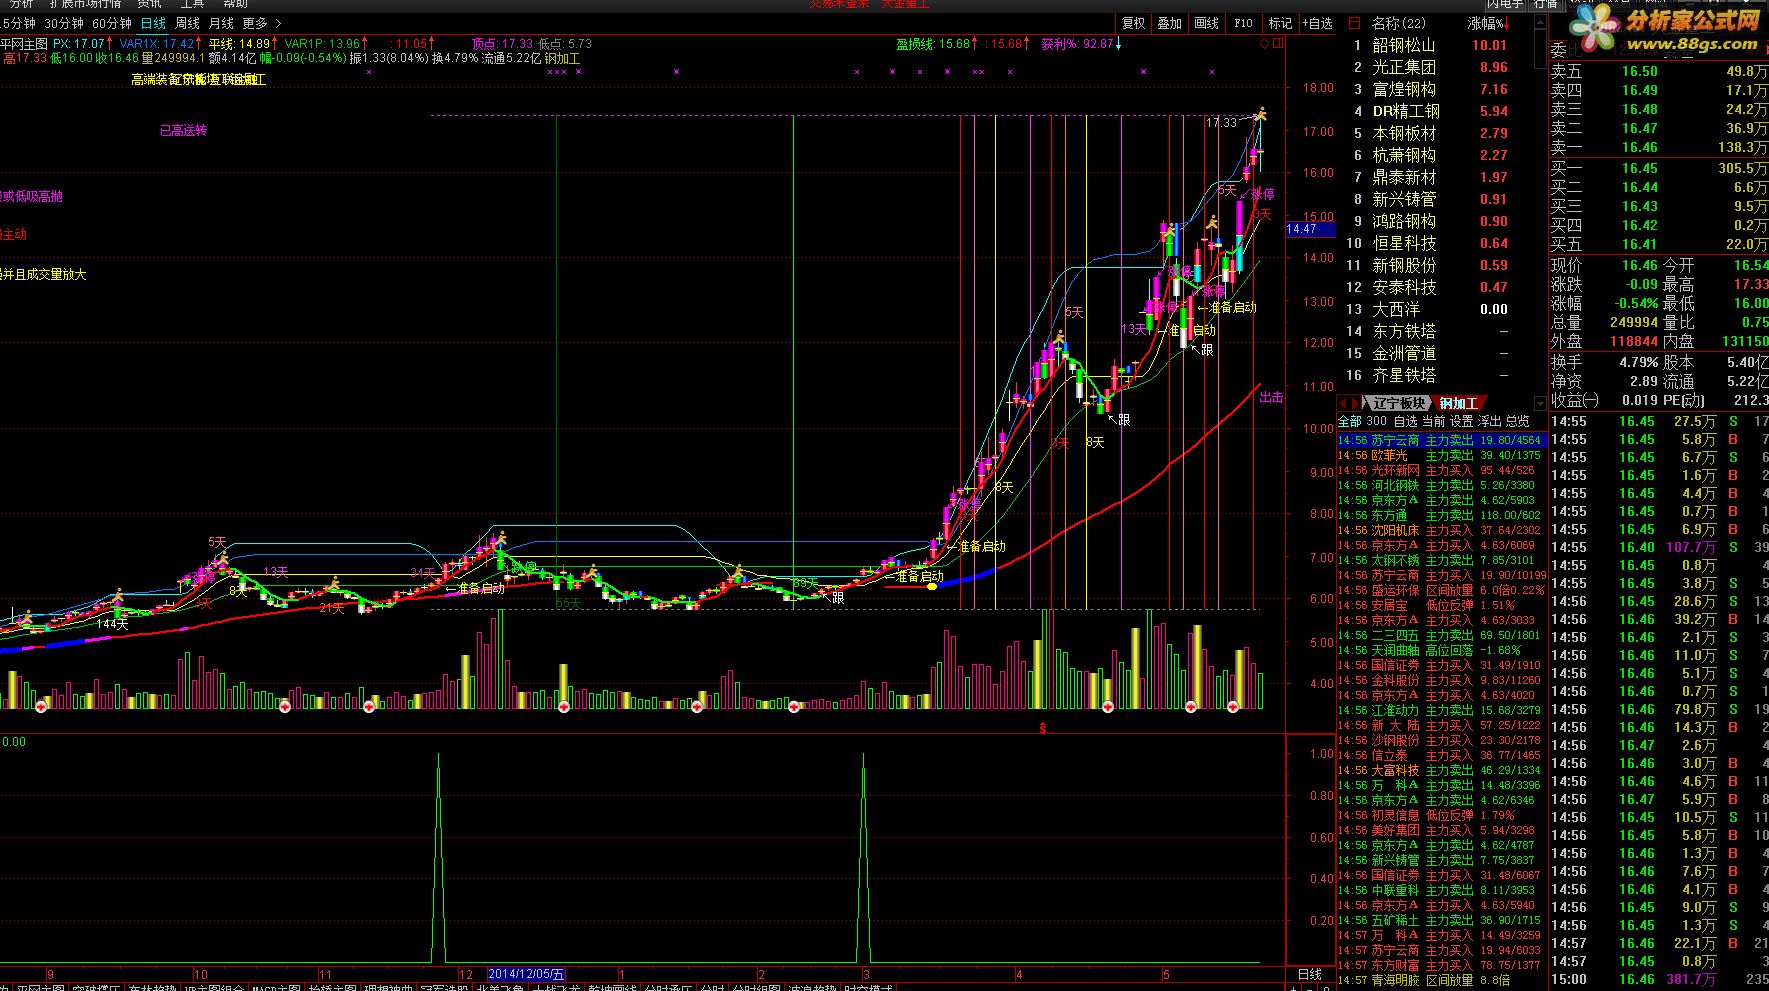Viewport: 1769px width, 991px height.
Task: Click the 卖五 price 16.50 quote
Action: tap(1639, 71)
